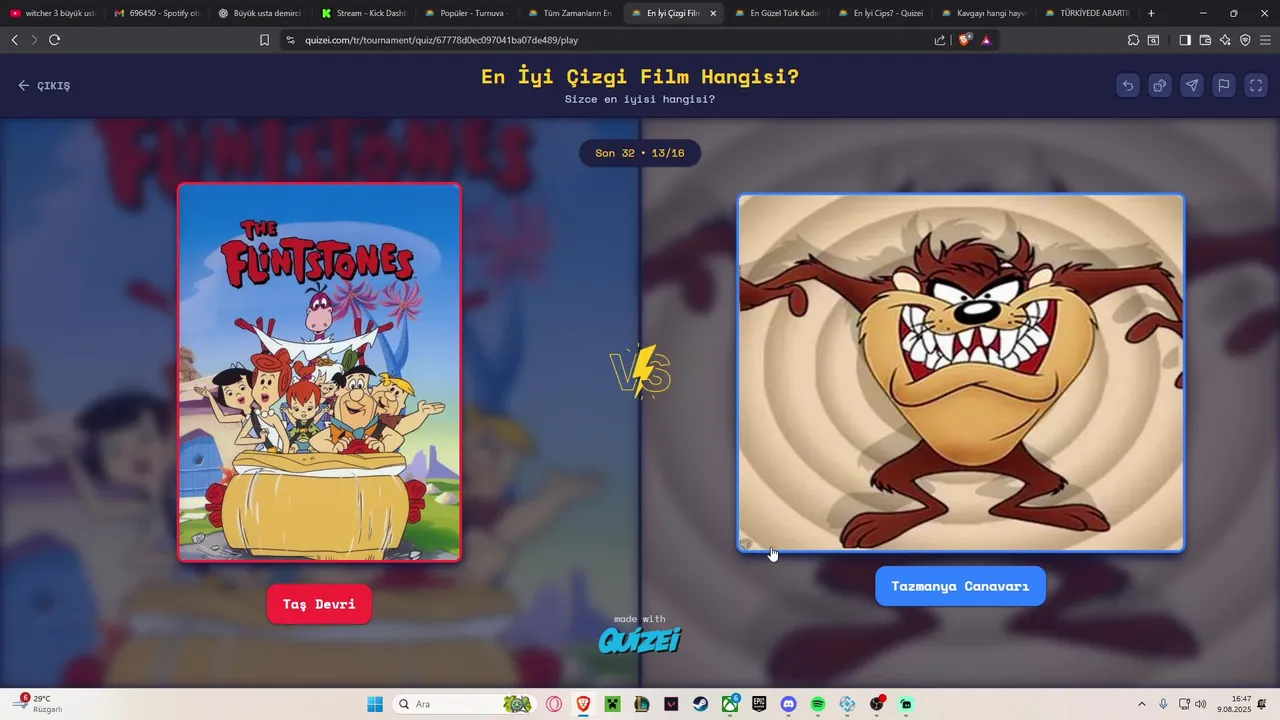
Task: Click the ÇIKIŞ exit button
Action: point(44,86)
